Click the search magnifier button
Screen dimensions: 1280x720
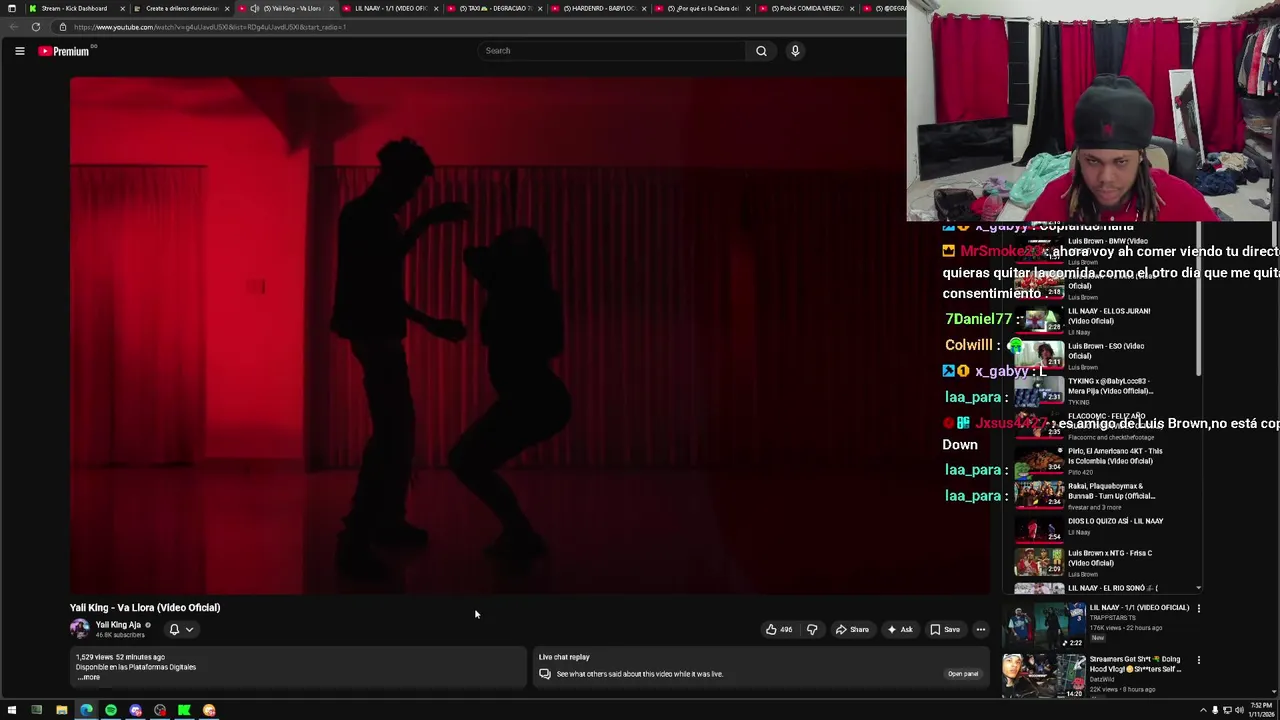click(761, 51)
